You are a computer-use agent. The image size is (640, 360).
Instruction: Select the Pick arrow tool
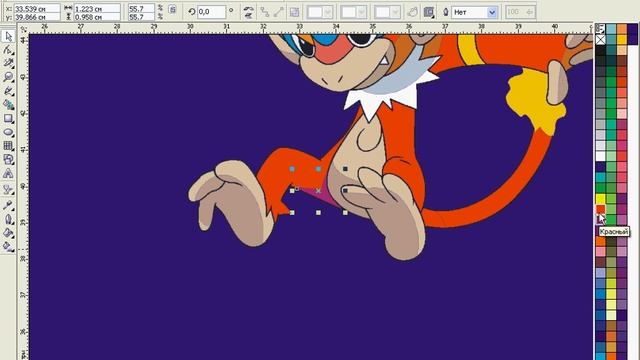click(x=8, y=36)
